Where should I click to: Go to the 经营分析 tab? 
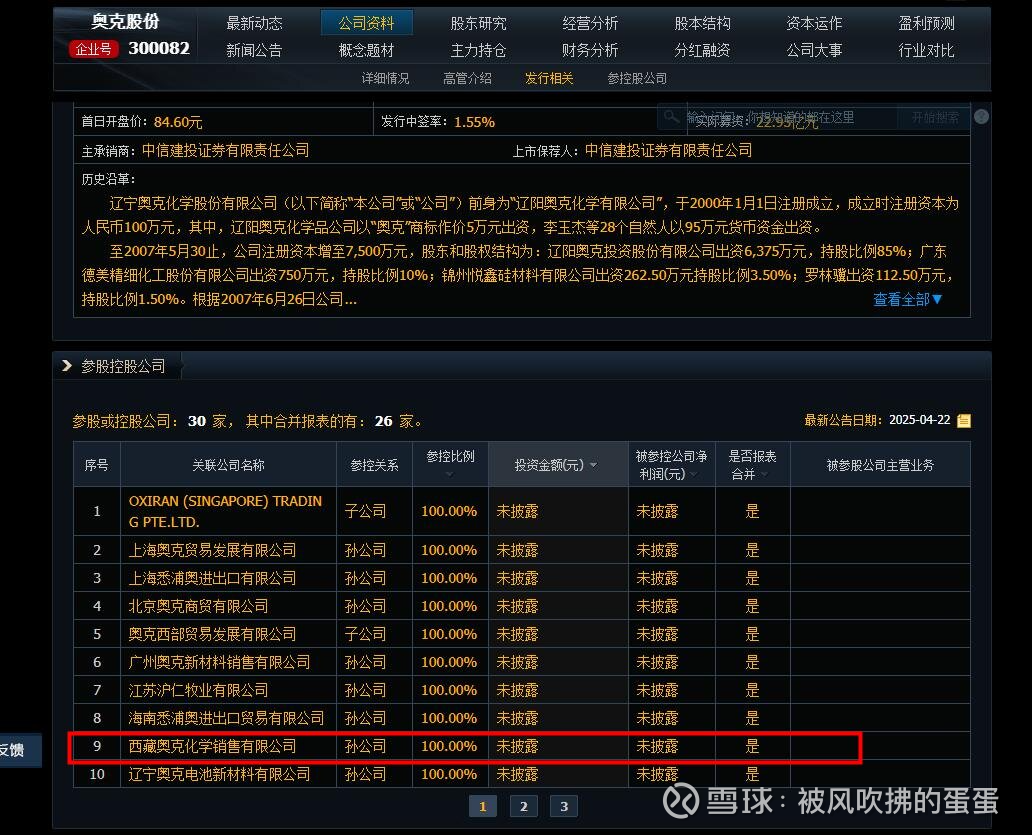click(590, 23)
